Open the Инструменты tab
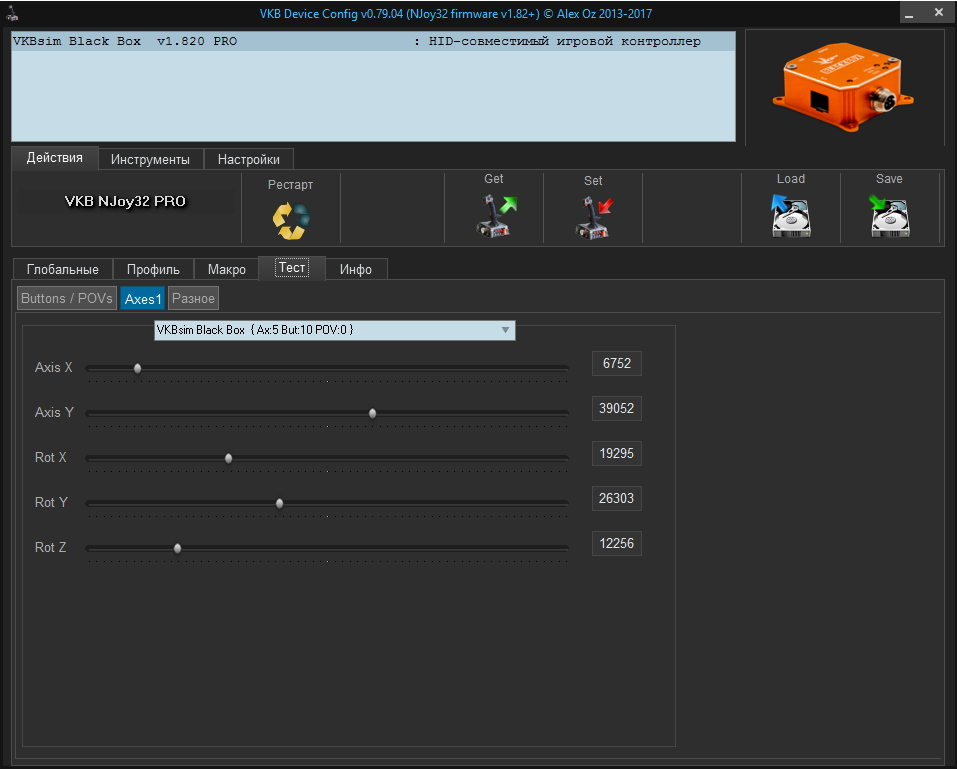This screenshot has width=957, height=769. [x=150, y=159]
